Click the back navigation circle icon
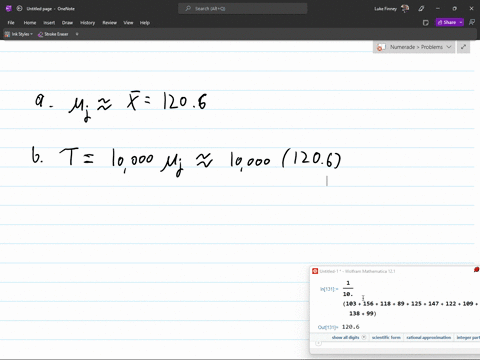The height and width of the screenshot is (360, 480). (x=19, y=9)
